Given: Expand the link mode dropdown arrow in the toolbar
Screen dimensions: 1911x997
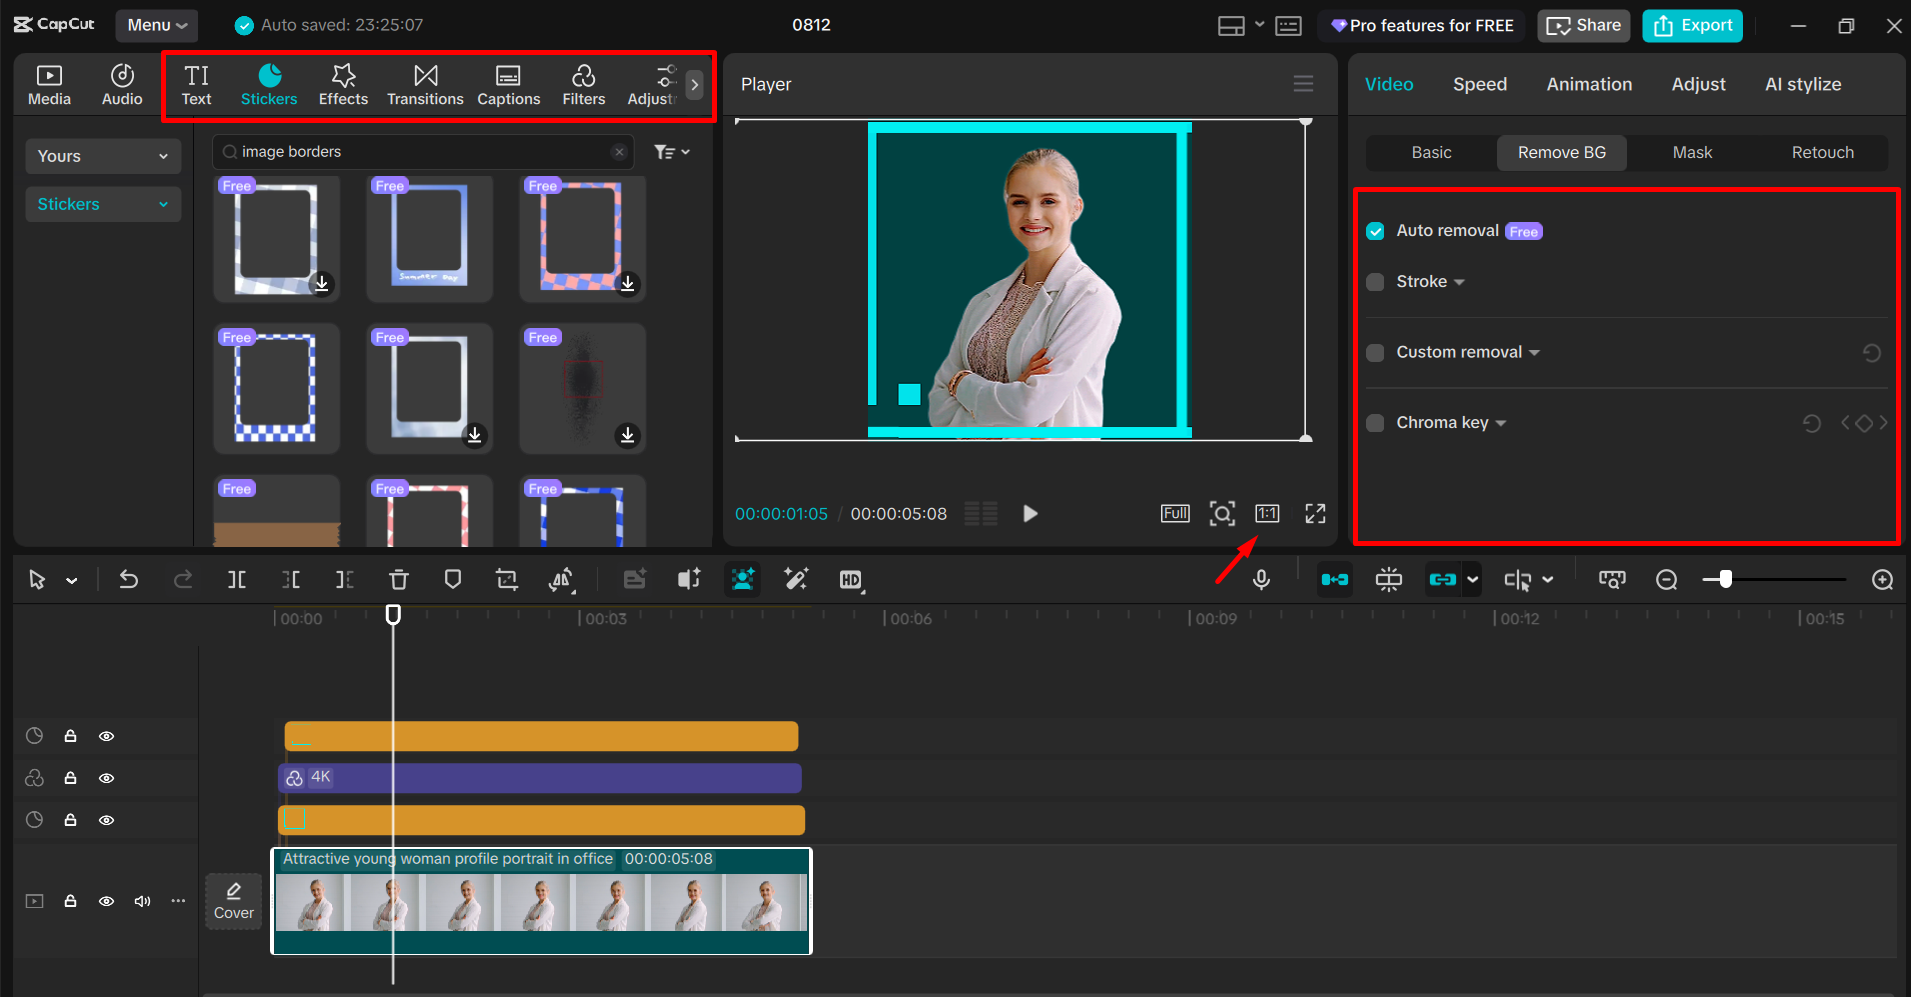Looking at the screenshot, I should tap(1472, 579).
